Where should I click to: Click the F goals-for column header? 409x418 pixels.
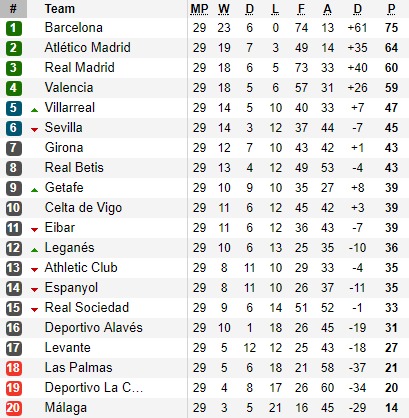click(301, 9)
